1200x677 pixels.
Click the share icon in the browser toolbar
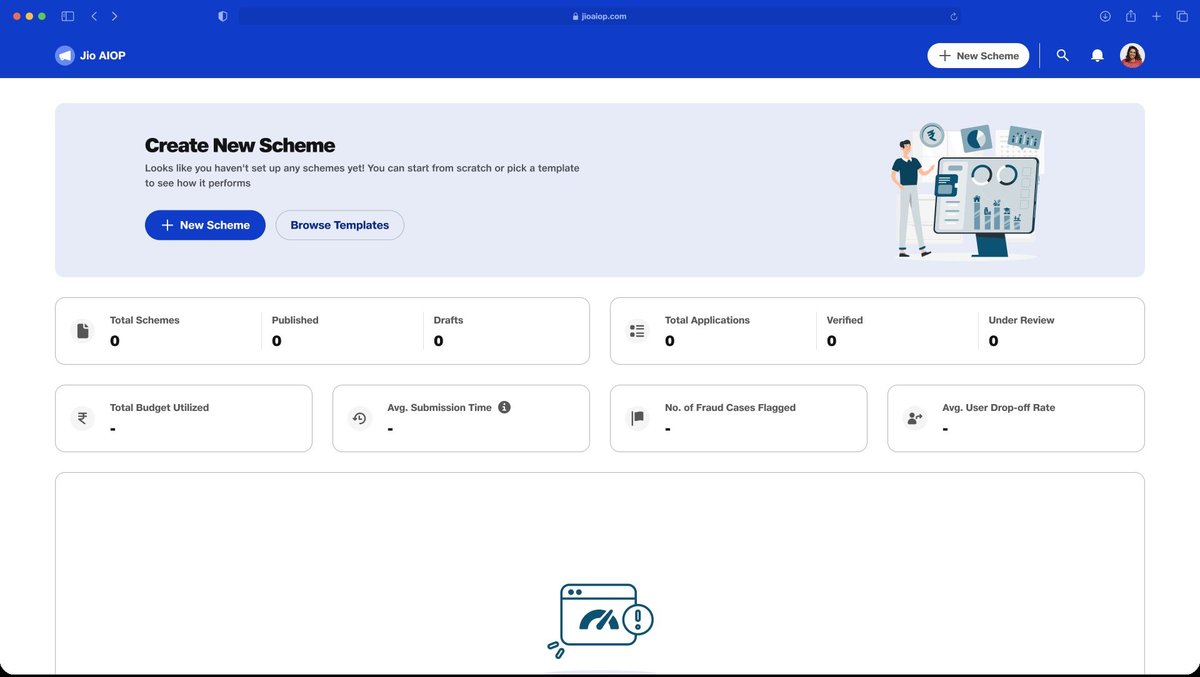pyautogui.click(x=1131, y=16)
